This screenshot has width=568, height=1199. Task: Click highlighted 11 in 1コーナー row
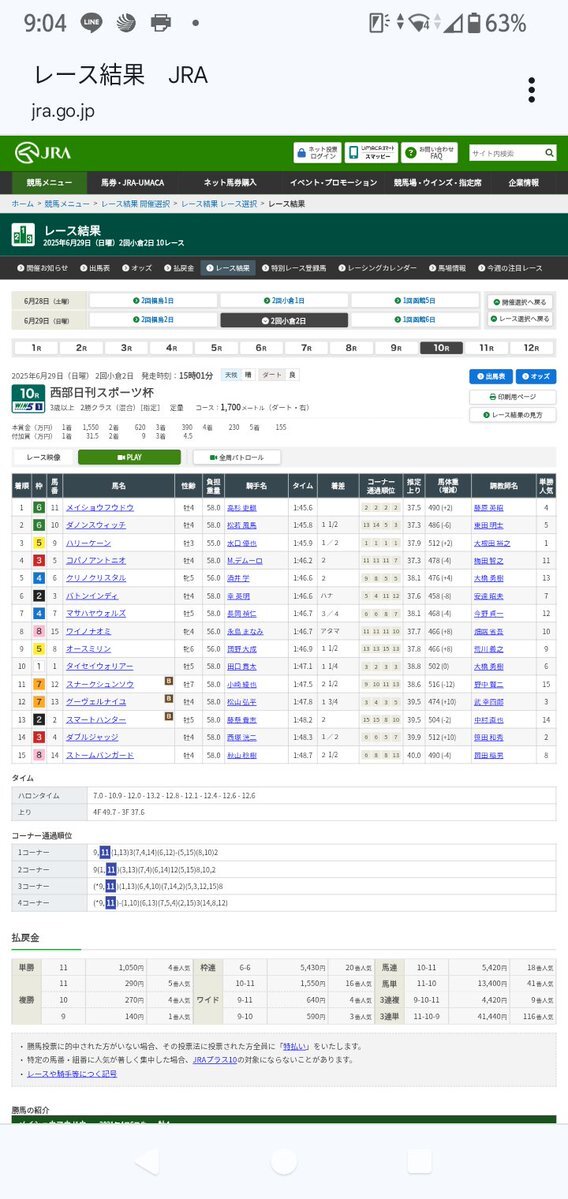tap(105, 852)
